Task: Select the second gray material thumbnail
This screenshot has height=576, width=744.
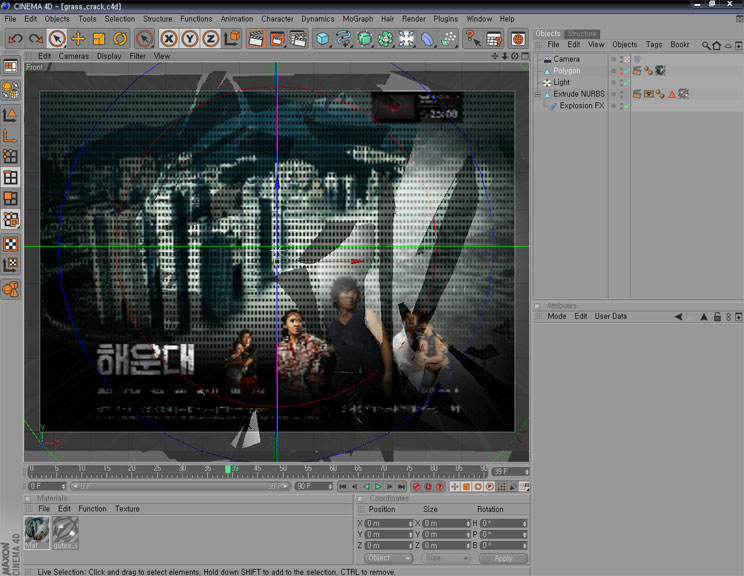Action: (65, 532)
